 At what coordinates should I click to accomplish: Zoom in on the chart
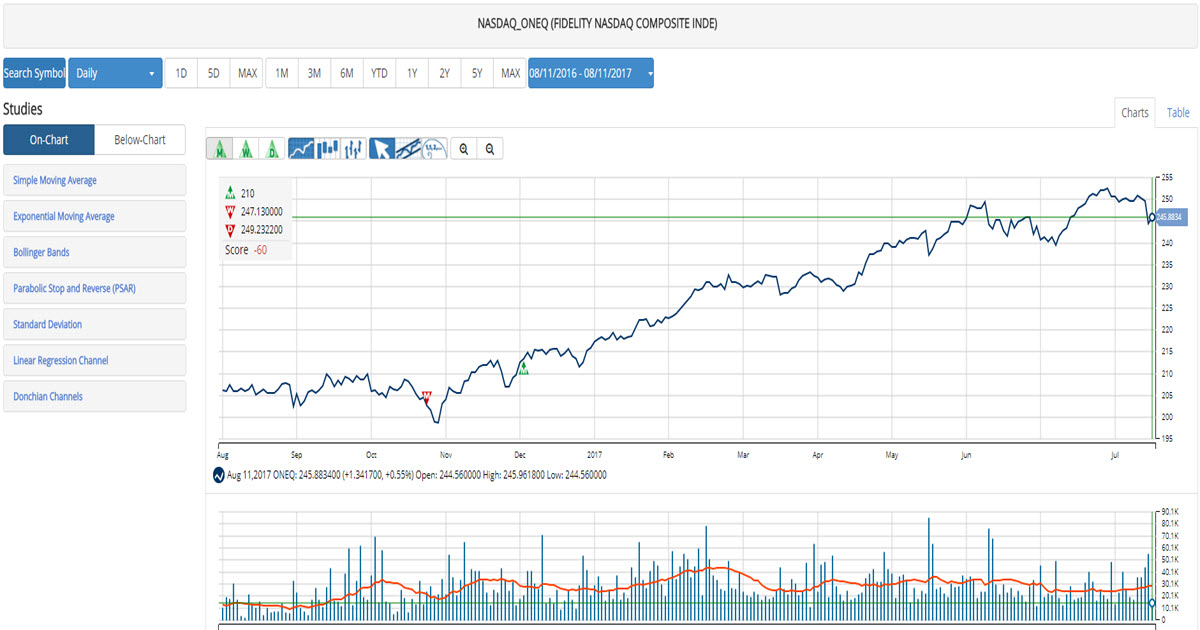click(464, 149)
